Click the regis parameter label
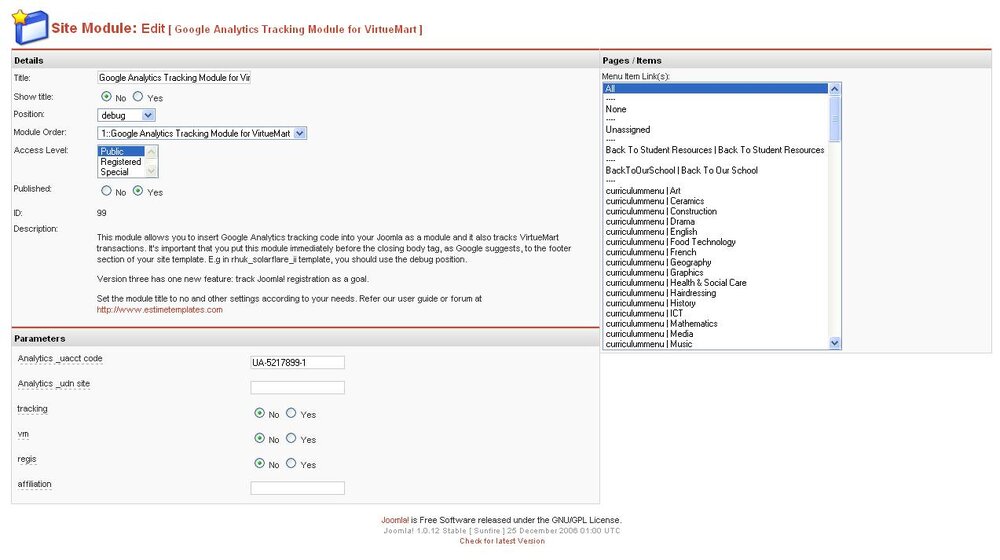The image size is (1000, 560). [27, 459]
